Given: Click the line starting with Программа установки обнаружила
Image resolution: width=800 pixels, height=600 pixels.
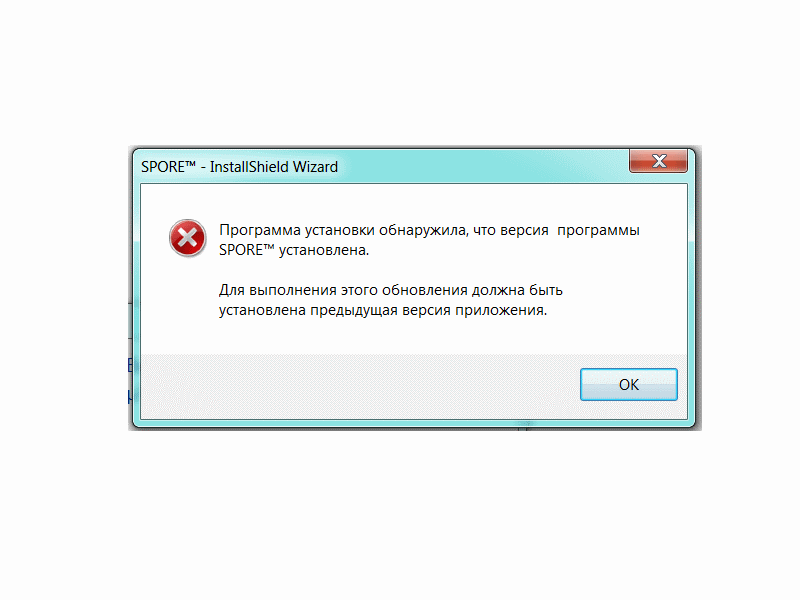Looking at the screenshot, I should 429,230.
